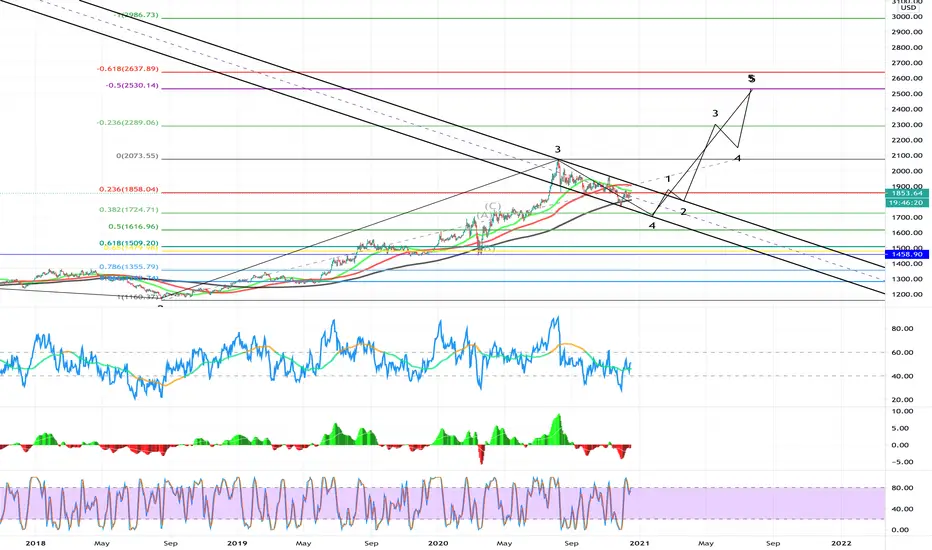Click 2022 on the time axis

[x=841, y=543]
